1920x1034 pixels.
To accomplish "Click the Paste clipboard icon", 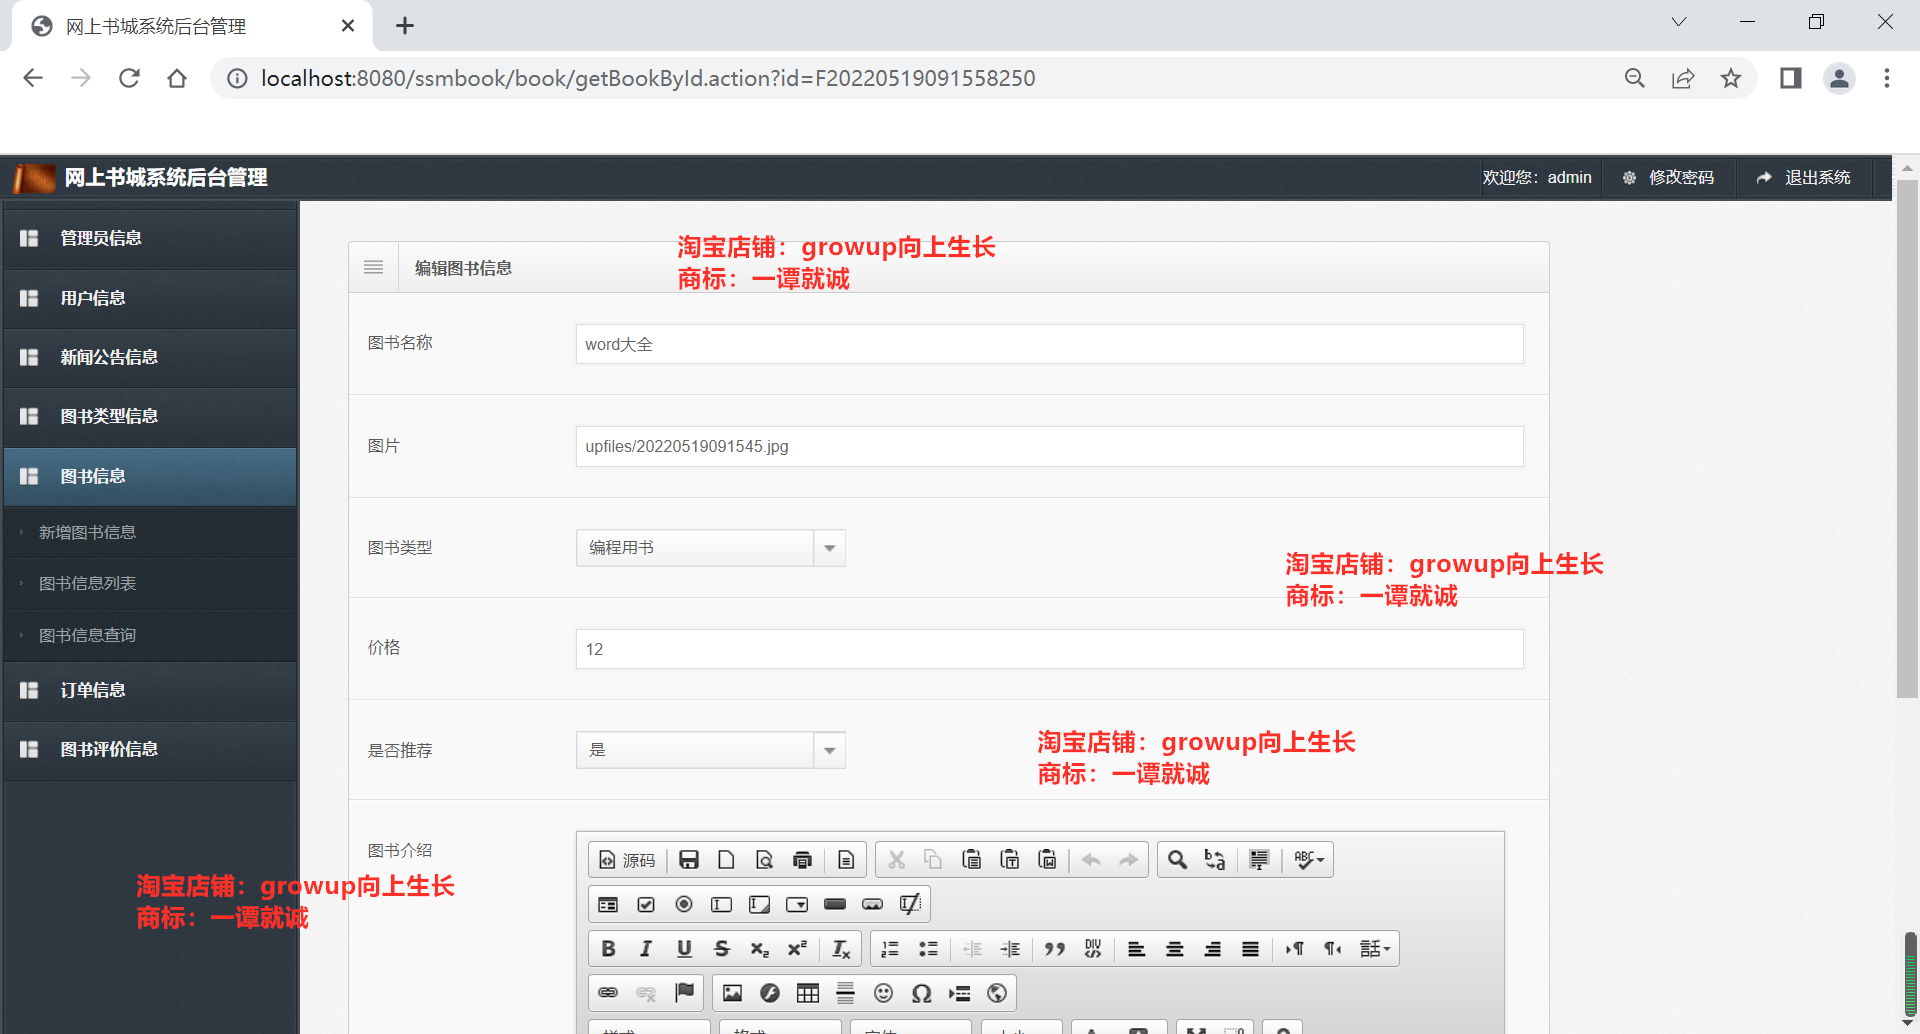I will coord(972,860).
